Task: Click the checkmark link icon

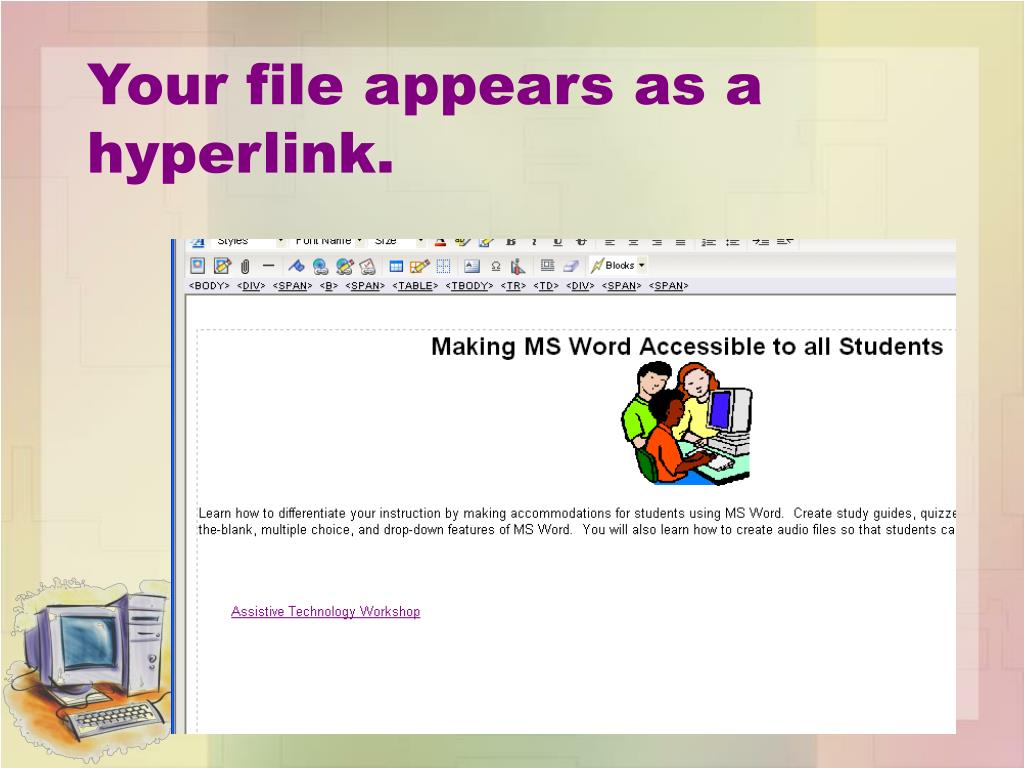Action: tap(368, 266)
